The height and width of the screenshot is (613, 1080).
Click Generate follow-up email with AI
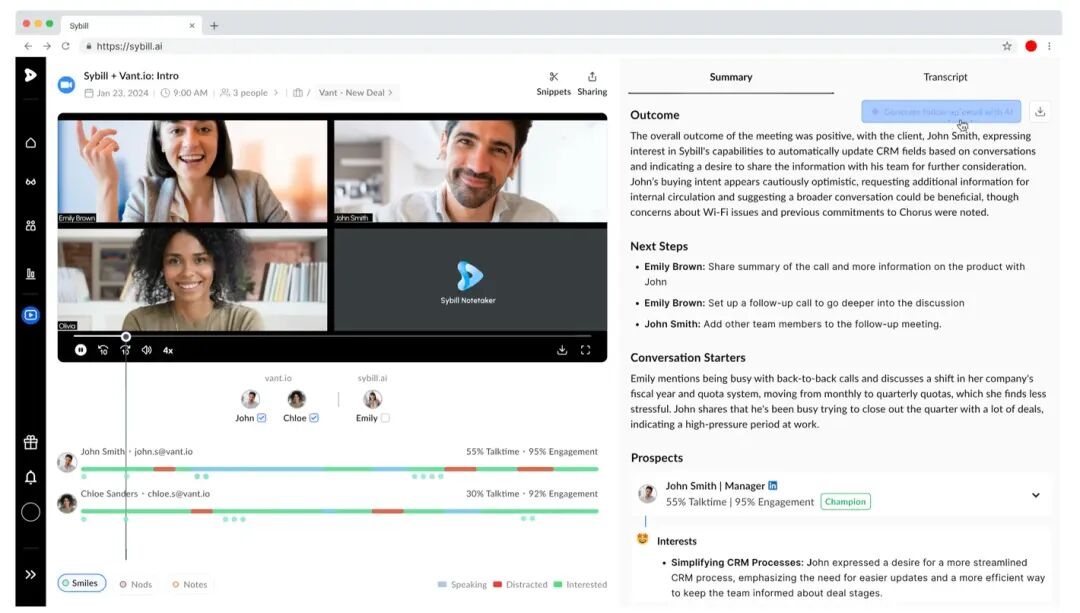tap(941, 112)
